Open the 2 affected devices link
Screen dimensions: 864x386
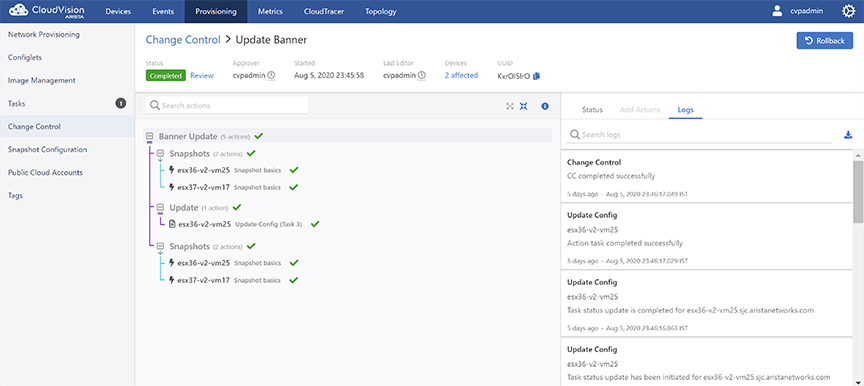pos(461,75)
